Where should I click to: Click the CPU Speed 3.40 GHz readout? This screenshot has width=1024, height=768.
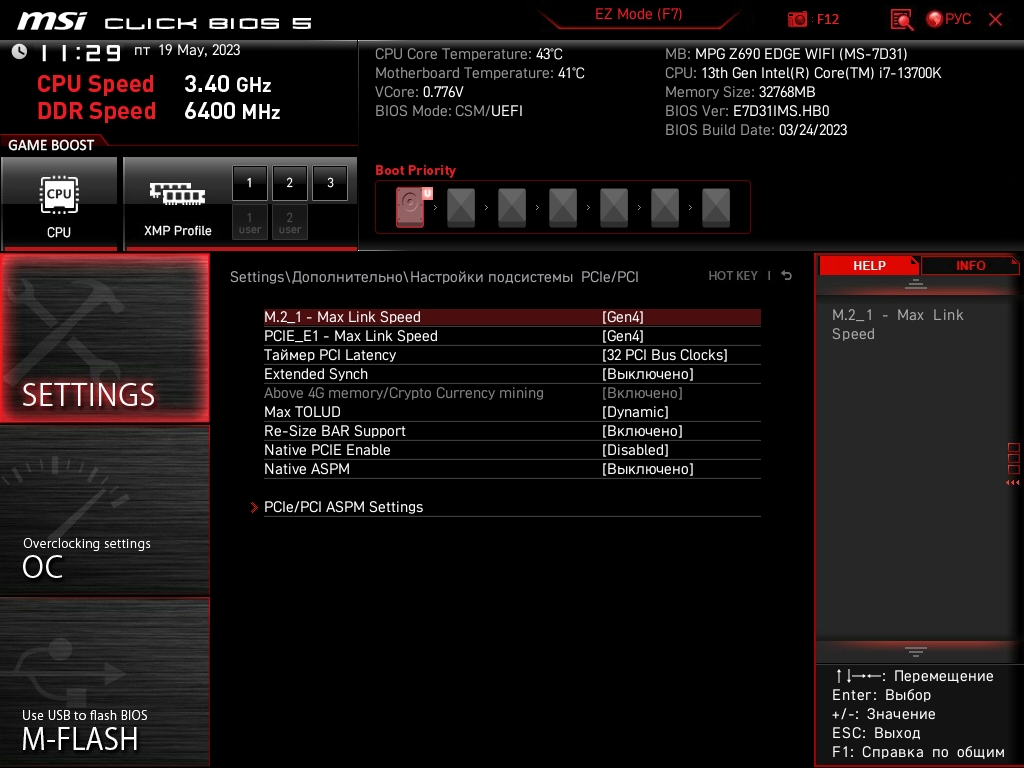(154, 84)
